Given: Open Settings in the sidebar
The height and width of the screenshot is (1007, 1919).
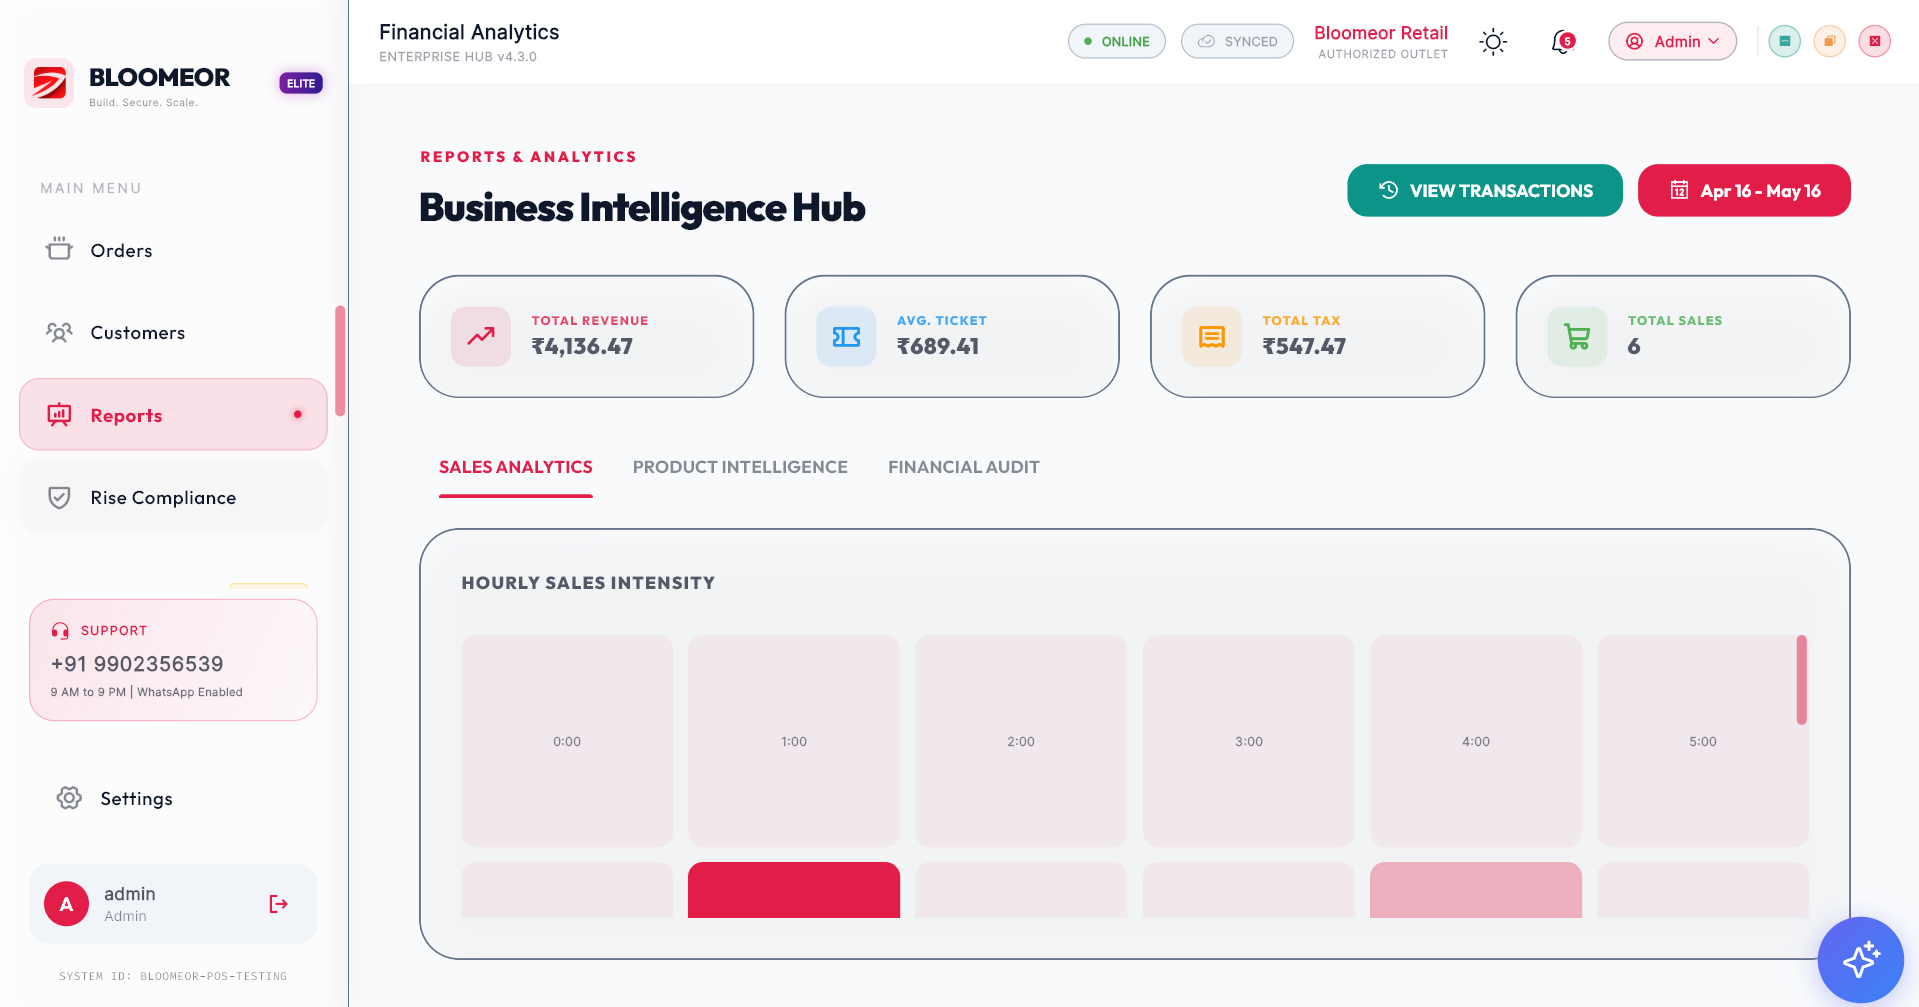Looking at the screenshot, I should click(173, 798).
